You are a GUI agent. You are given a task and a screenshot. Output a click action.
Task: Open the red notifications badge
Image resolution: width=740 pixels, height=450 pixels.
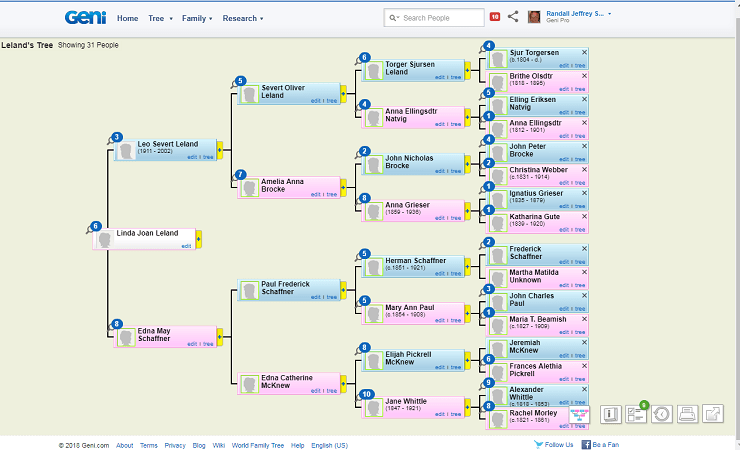tap(495, 17)
